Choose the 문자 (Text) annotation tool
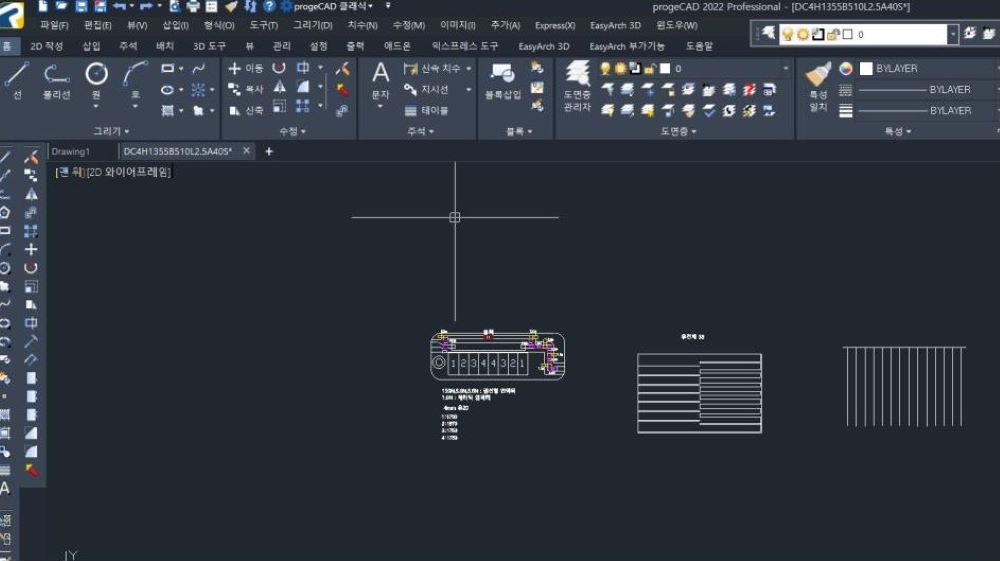 tap(380, 78)
